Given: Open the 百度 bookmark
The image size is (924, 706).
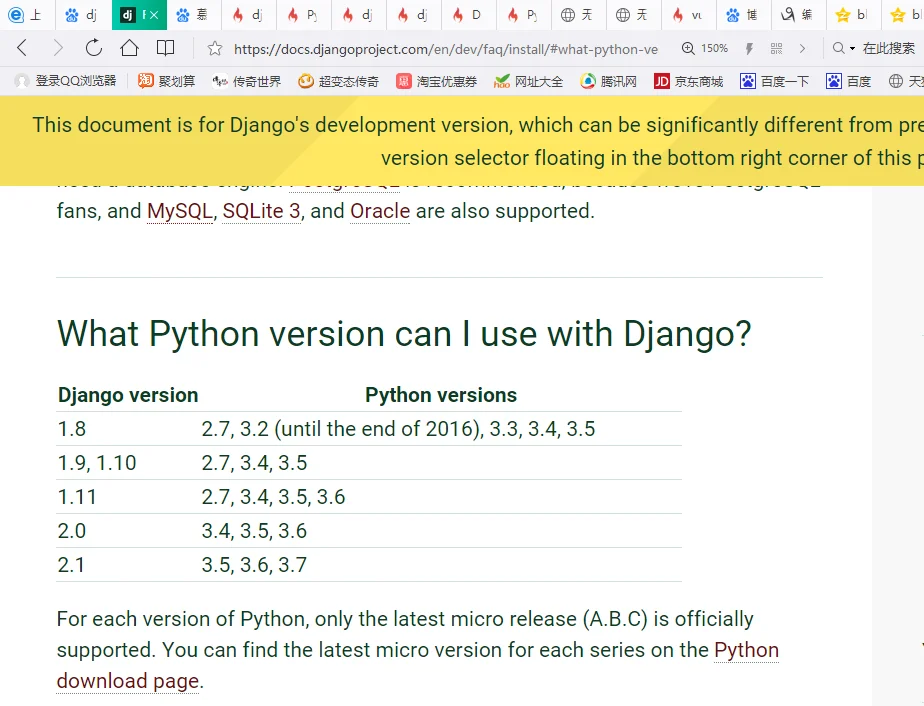Looking at the screenshot, I should coord(849,81).
